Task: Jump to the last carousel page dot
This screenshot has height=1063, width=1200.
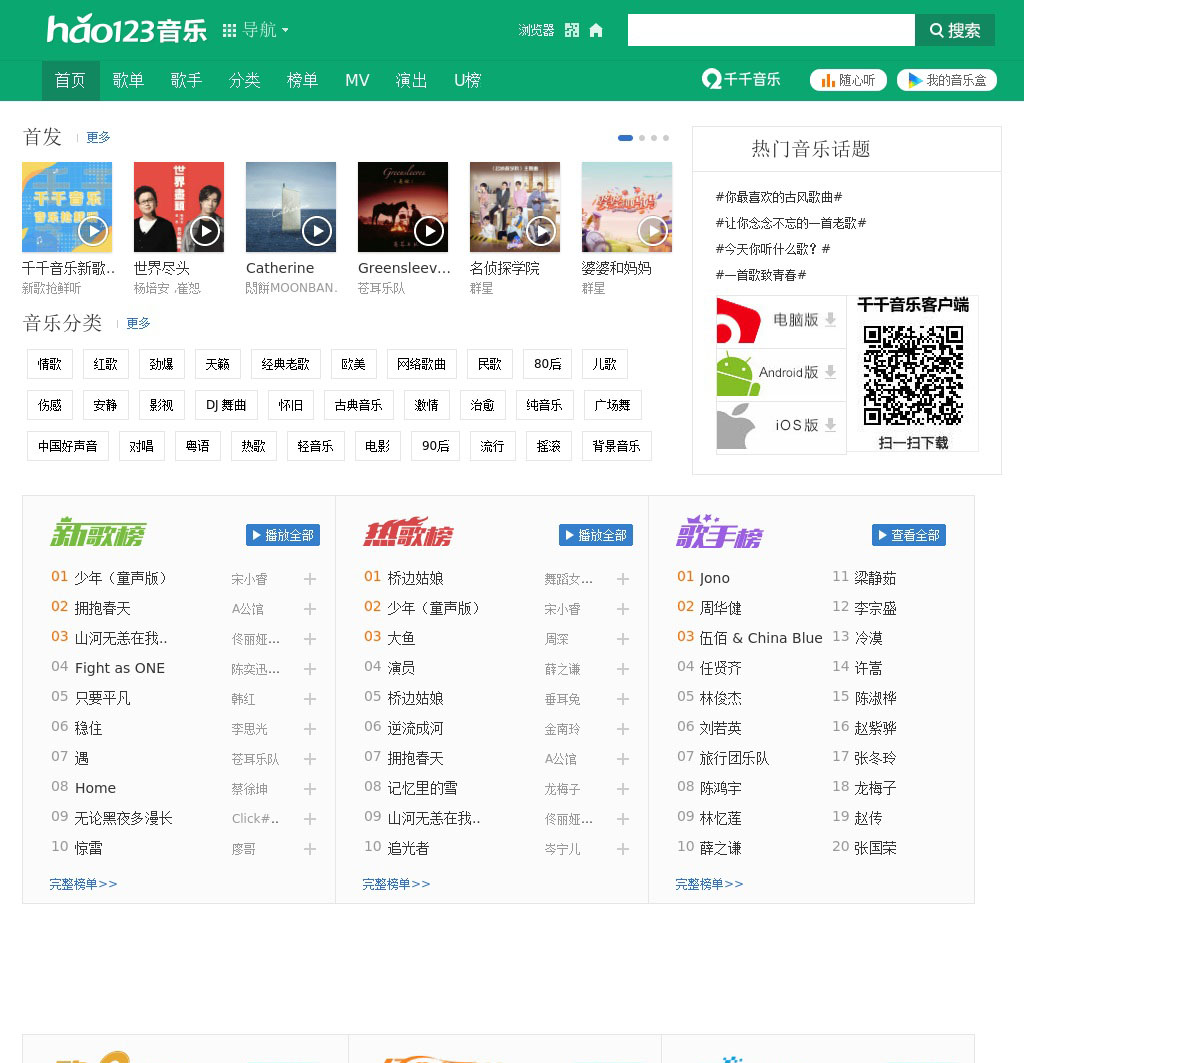Action: (x=666, y=138)
